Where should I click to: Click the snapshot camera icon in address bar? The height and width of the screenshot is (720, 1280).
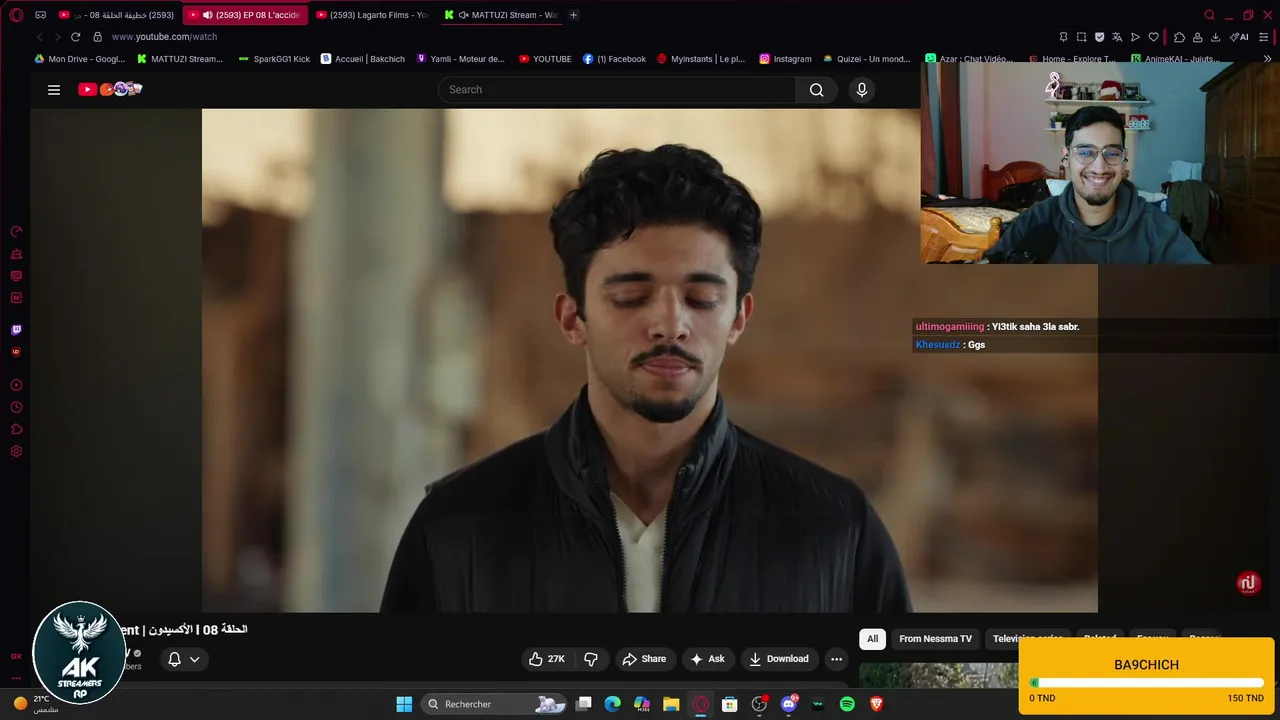coord(1081,37)
